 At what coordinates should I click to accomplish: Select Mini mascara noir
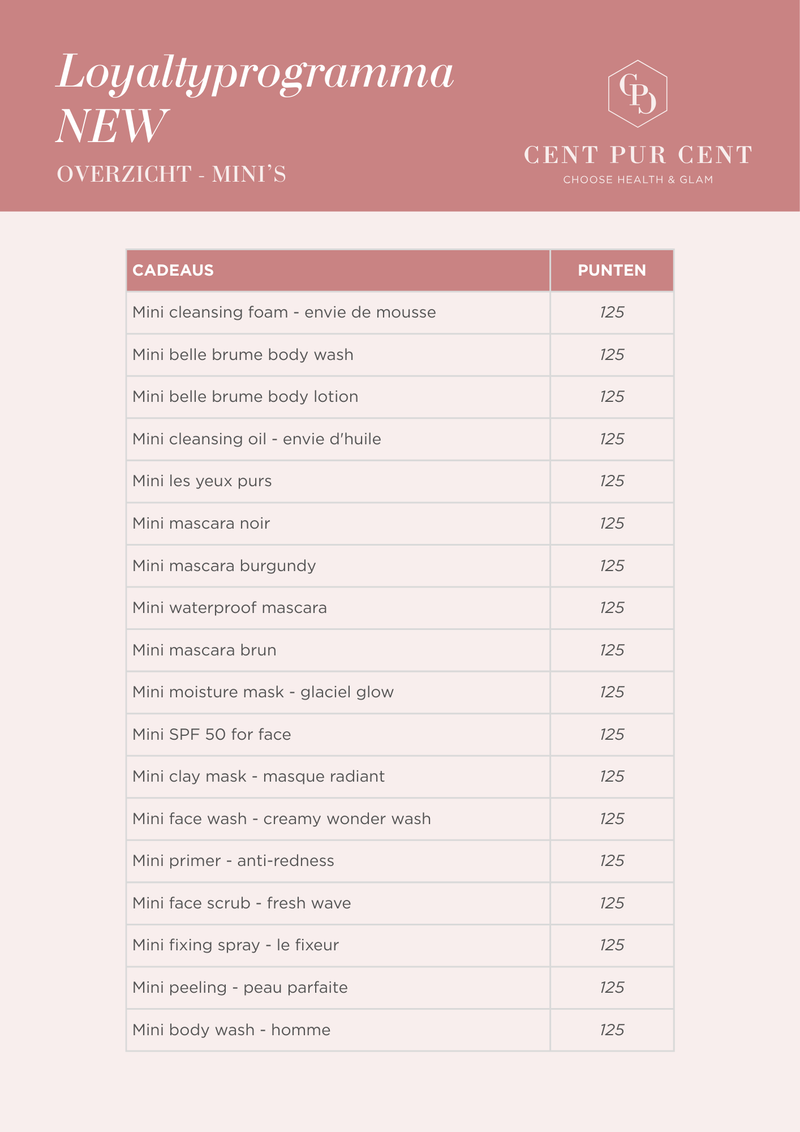pos(201,523)
